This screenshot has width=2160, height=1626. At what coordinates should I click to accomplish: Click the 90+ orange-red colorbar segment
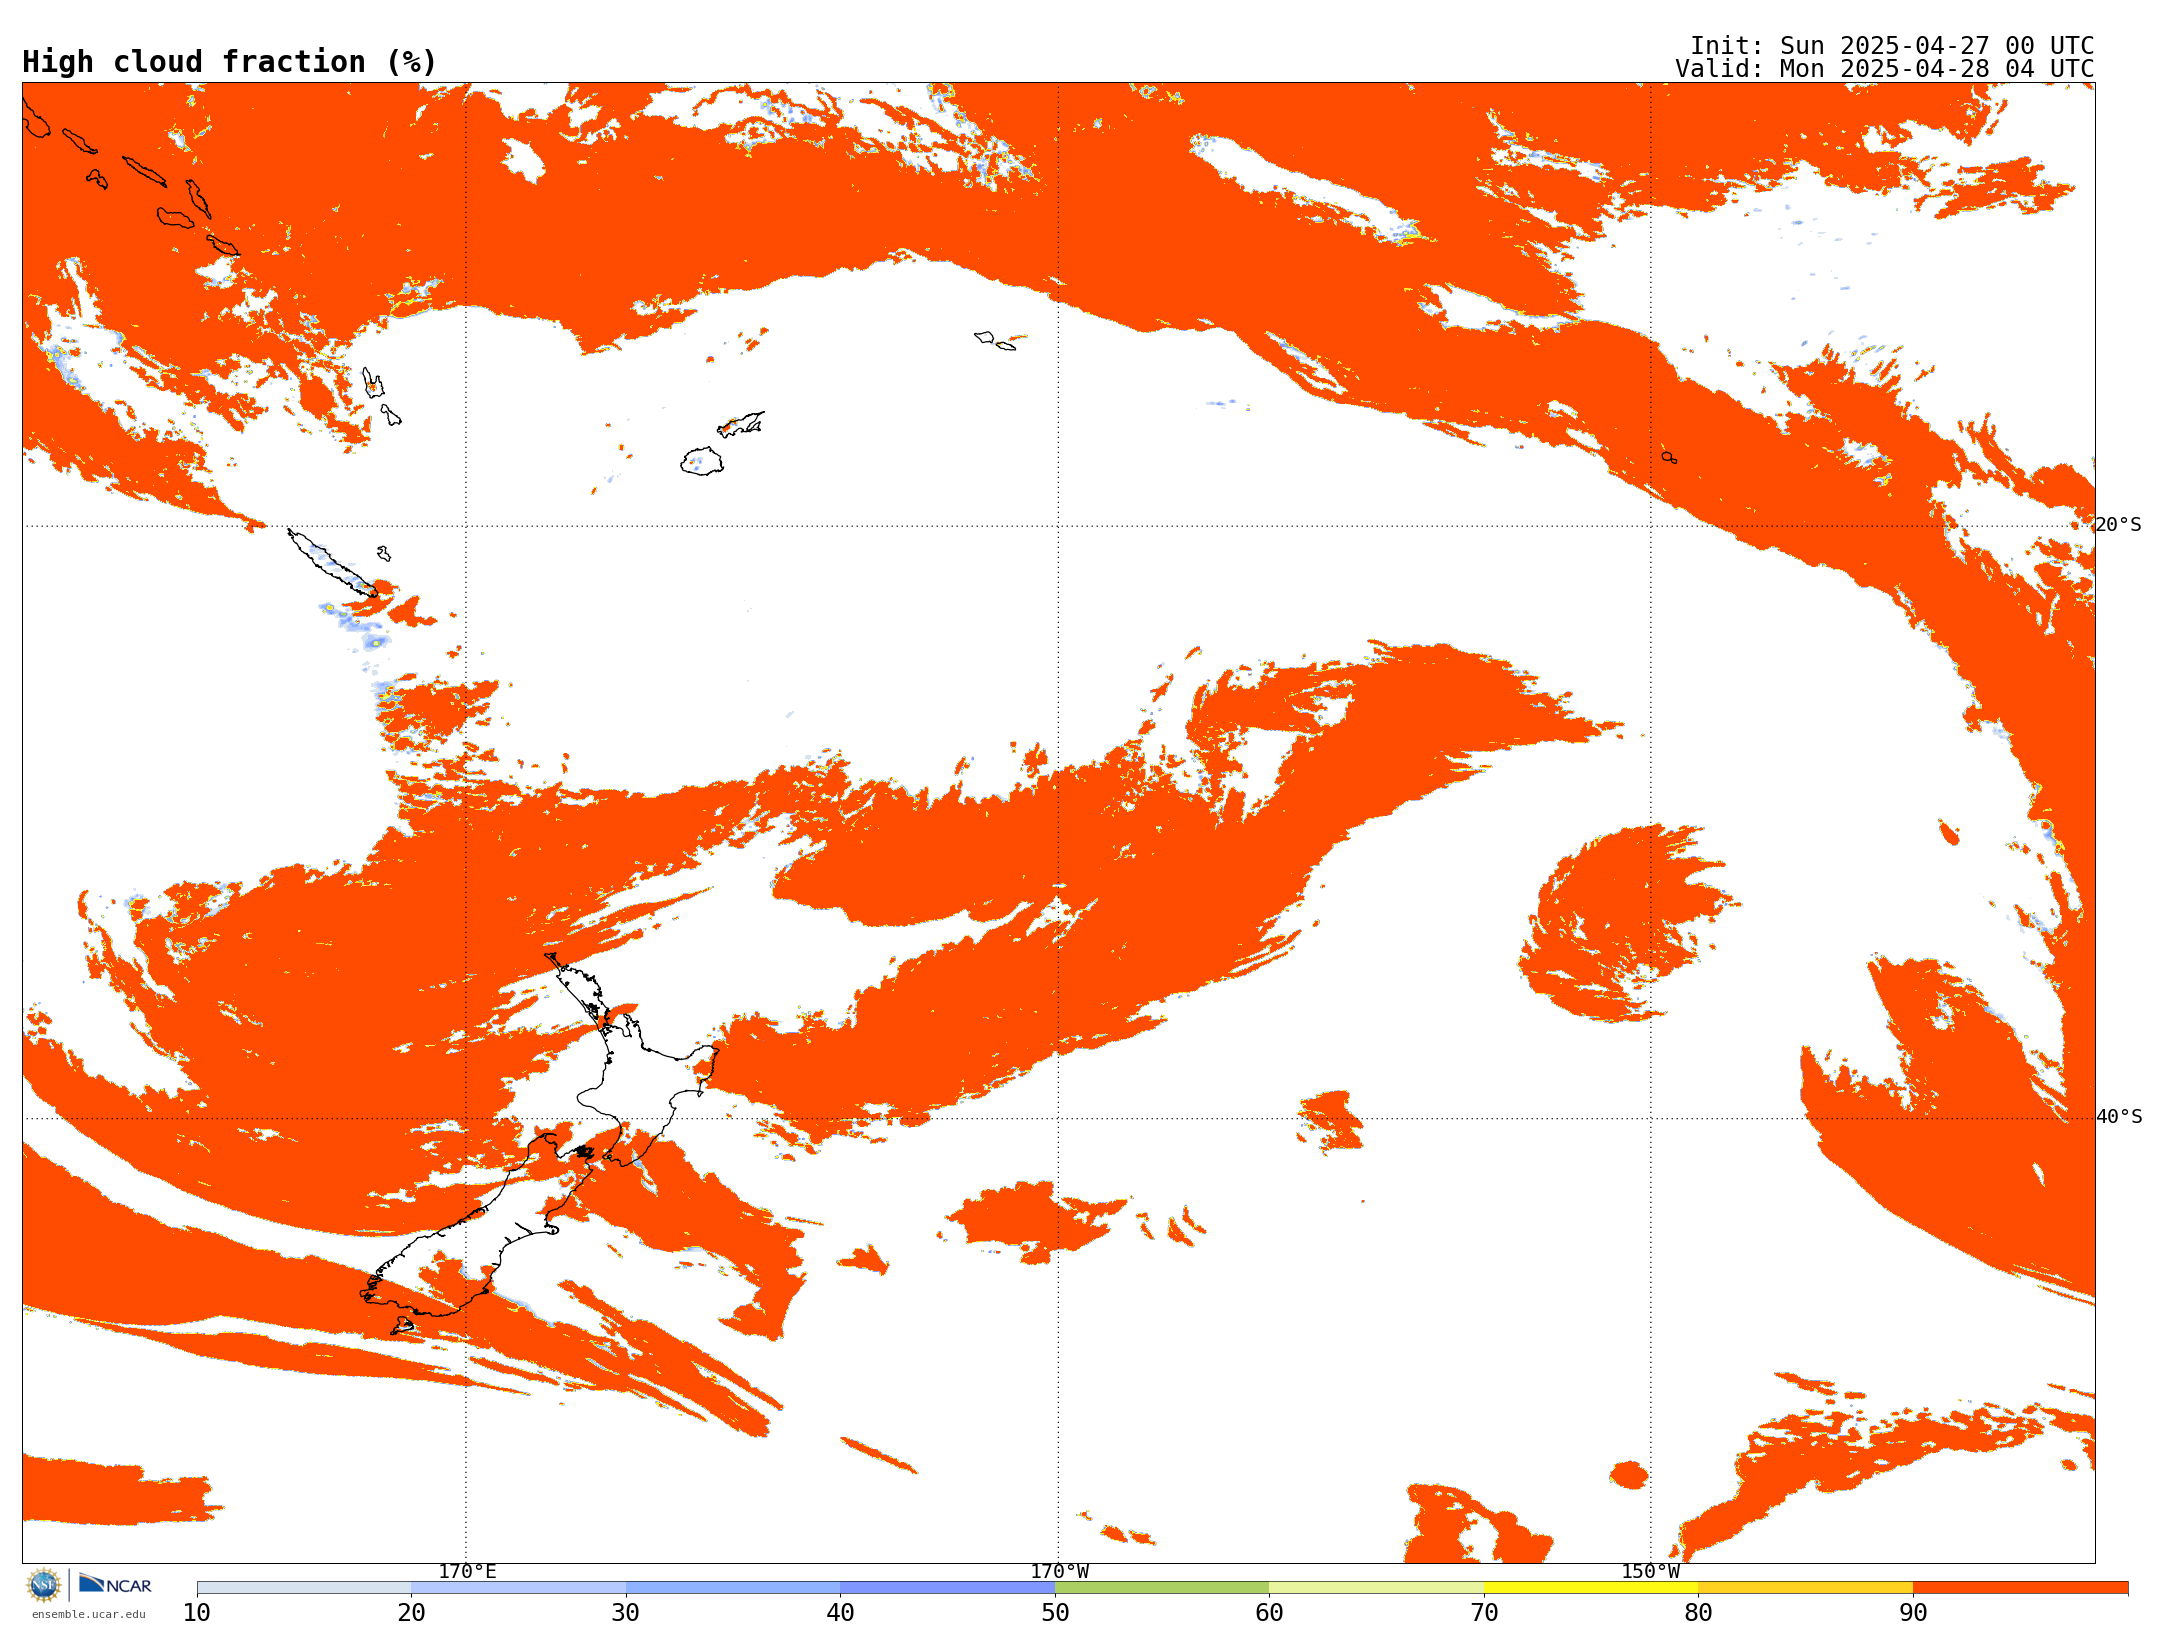[x=2020, y=1588]
